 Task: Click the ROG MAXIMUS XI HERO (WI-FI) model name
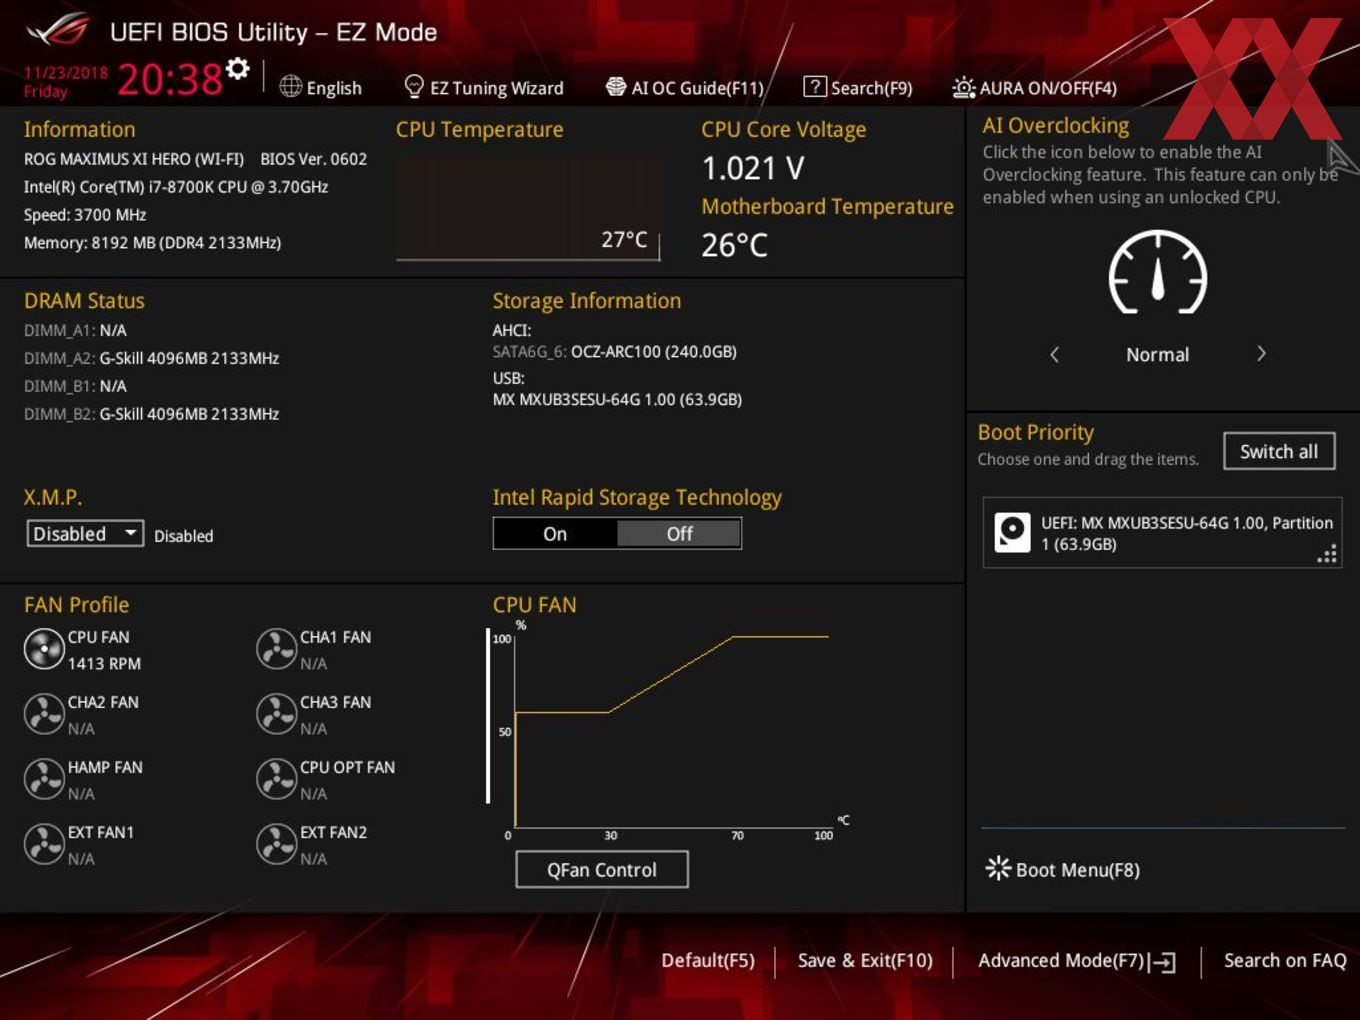[134, 159]
